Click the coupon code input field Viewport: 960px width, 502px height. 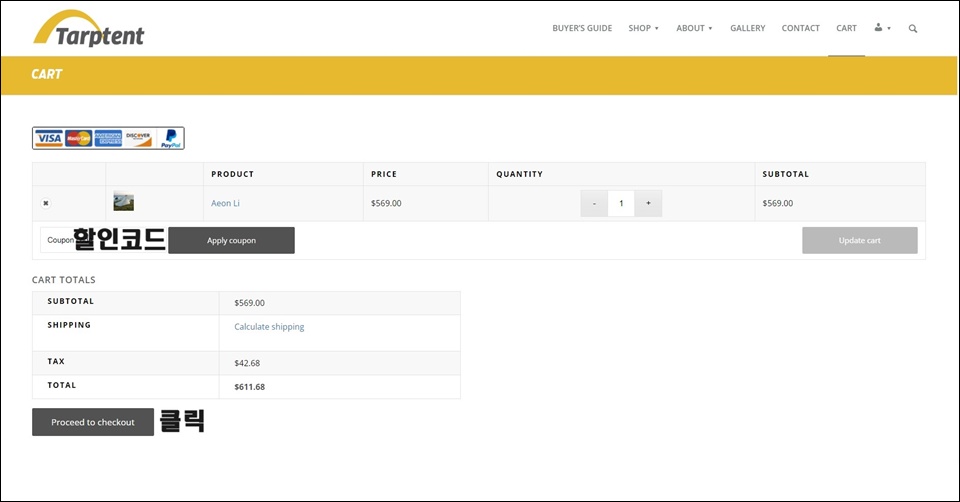103,240
